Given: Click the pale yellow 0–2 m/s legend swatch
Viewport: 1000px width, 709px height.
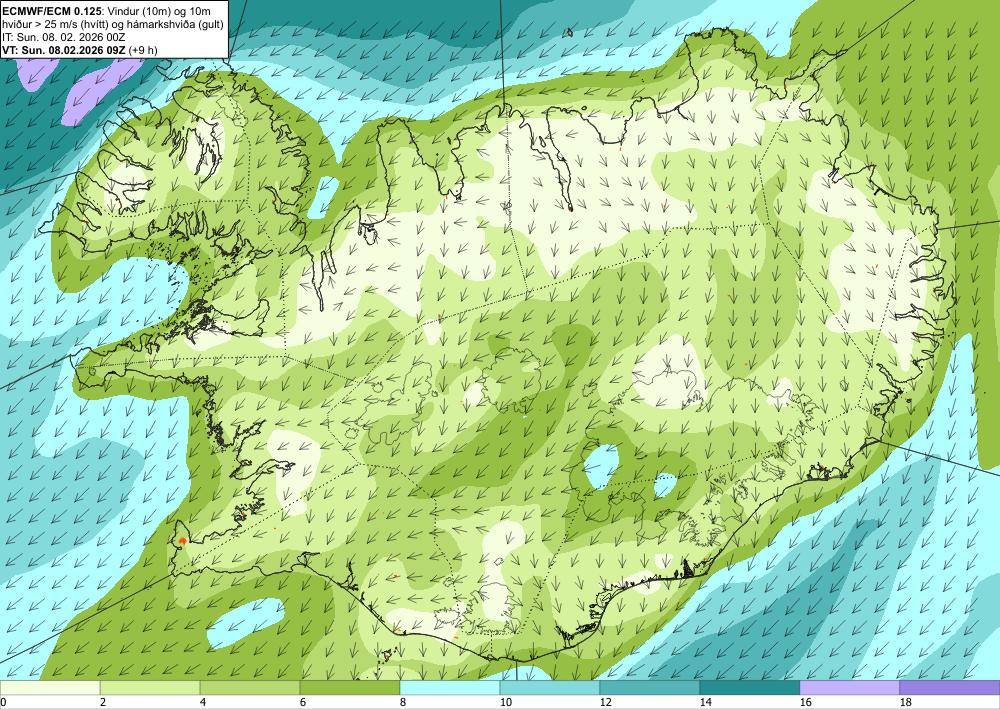Looking at the screenshot, I should click(50, 687).
